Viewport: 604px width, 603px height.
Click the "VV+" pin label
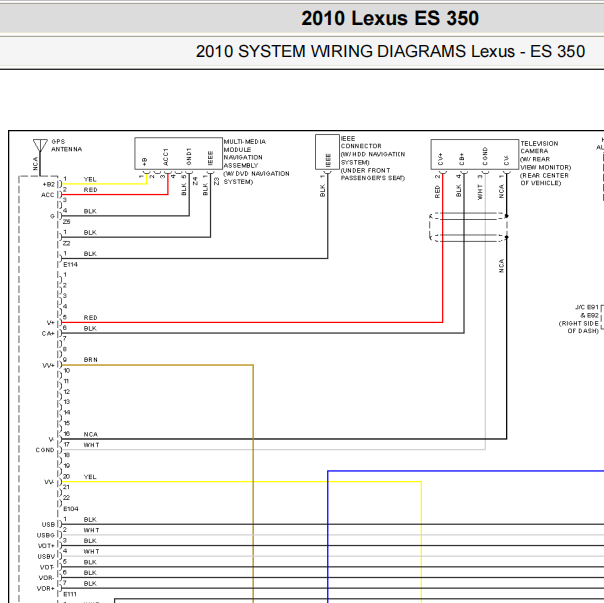pyautogui.click(x=48, y=366)
